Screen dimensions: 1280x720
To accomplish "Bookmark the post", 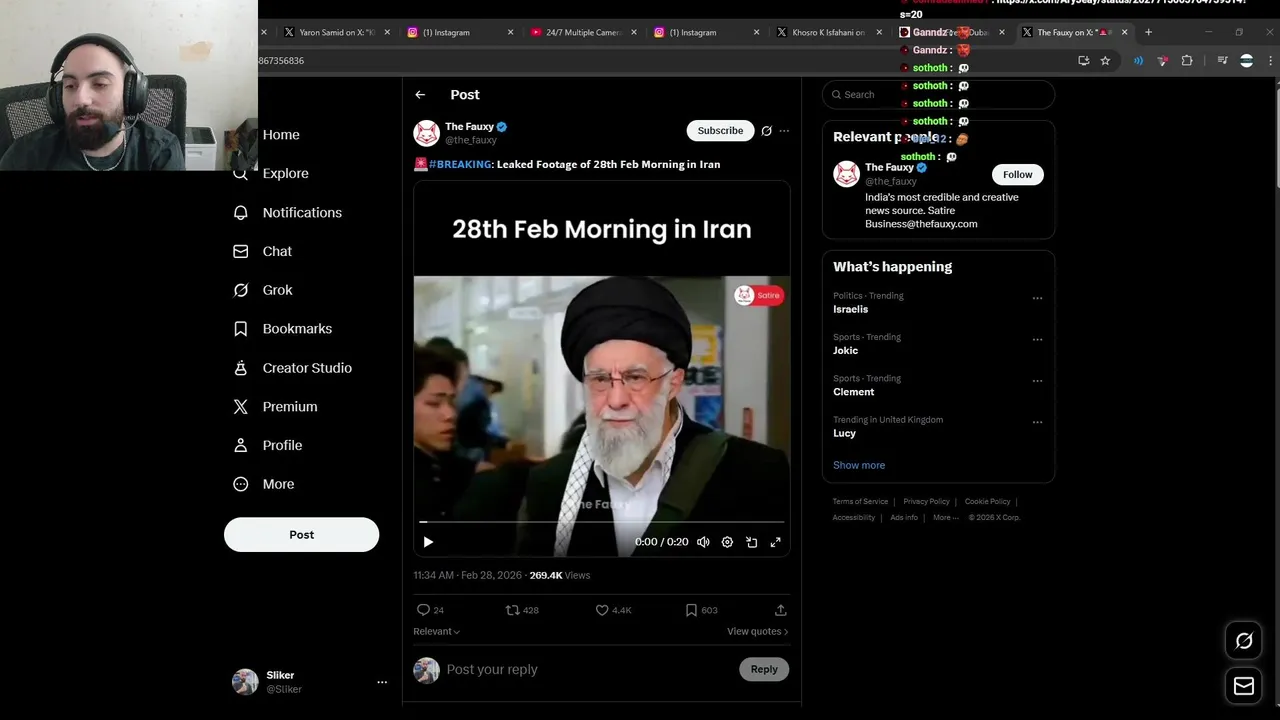I will click(x=691, y=610).
